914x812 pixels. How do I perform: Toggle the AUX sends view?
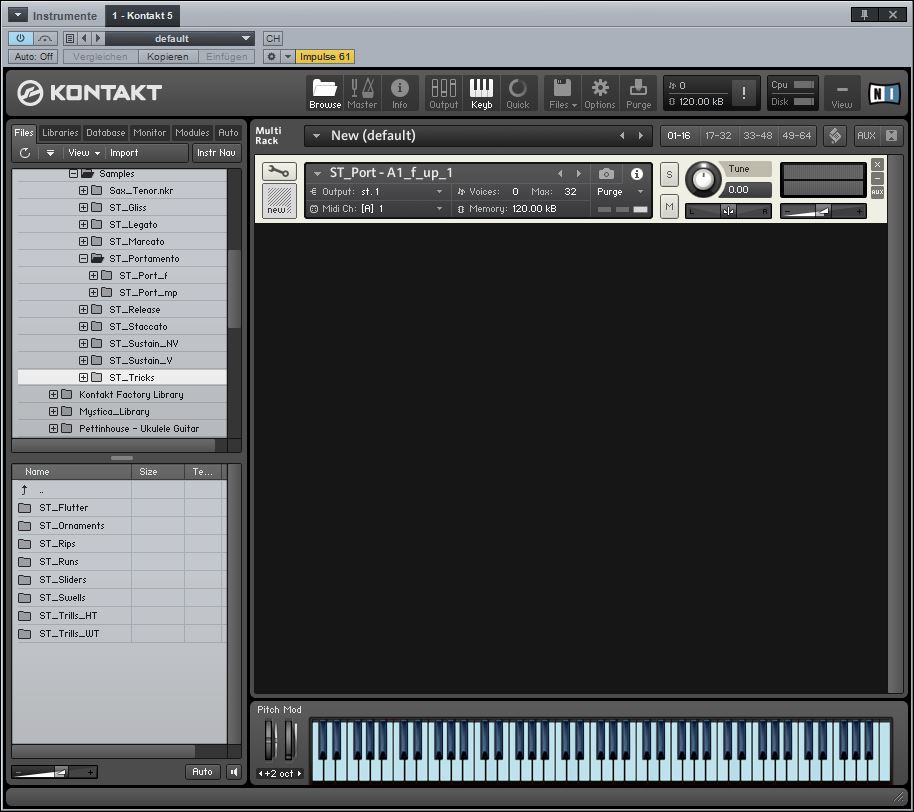click(x=866, y=136)
